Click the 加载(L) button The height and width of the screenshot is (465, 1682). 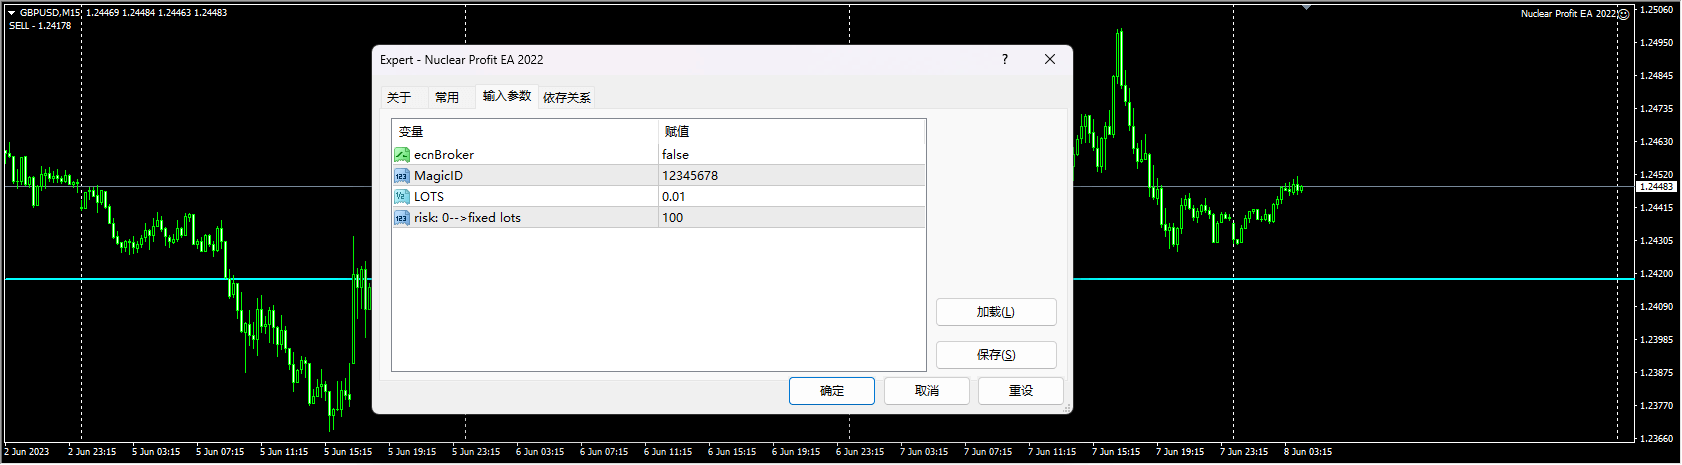click(996, 312)
